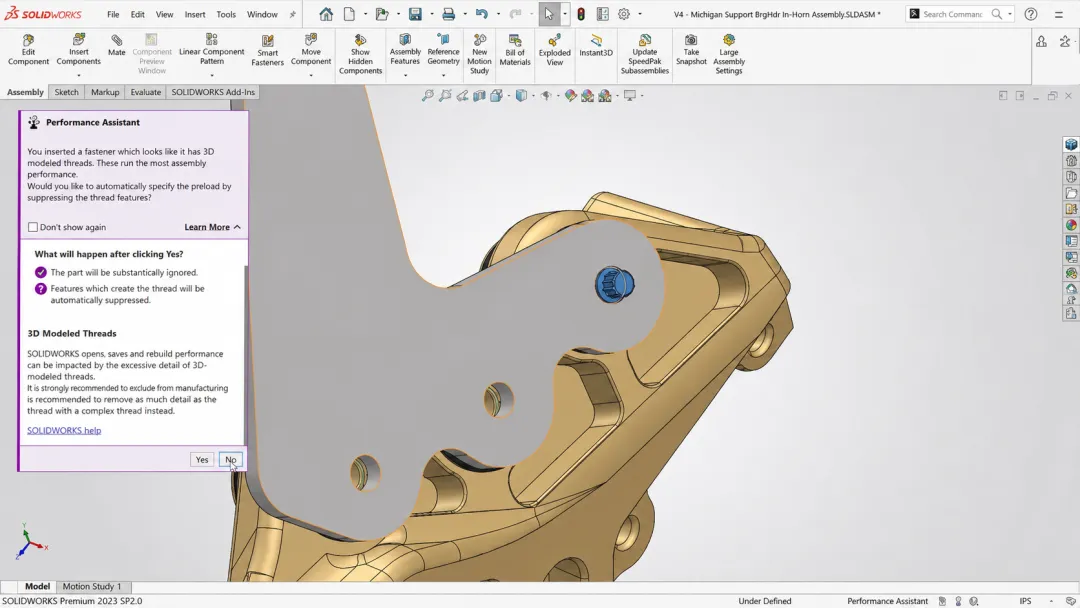1080x608 pixels.
Task: Click Update SpeedPak Subassemblies
Action: [x=645, y=54]
